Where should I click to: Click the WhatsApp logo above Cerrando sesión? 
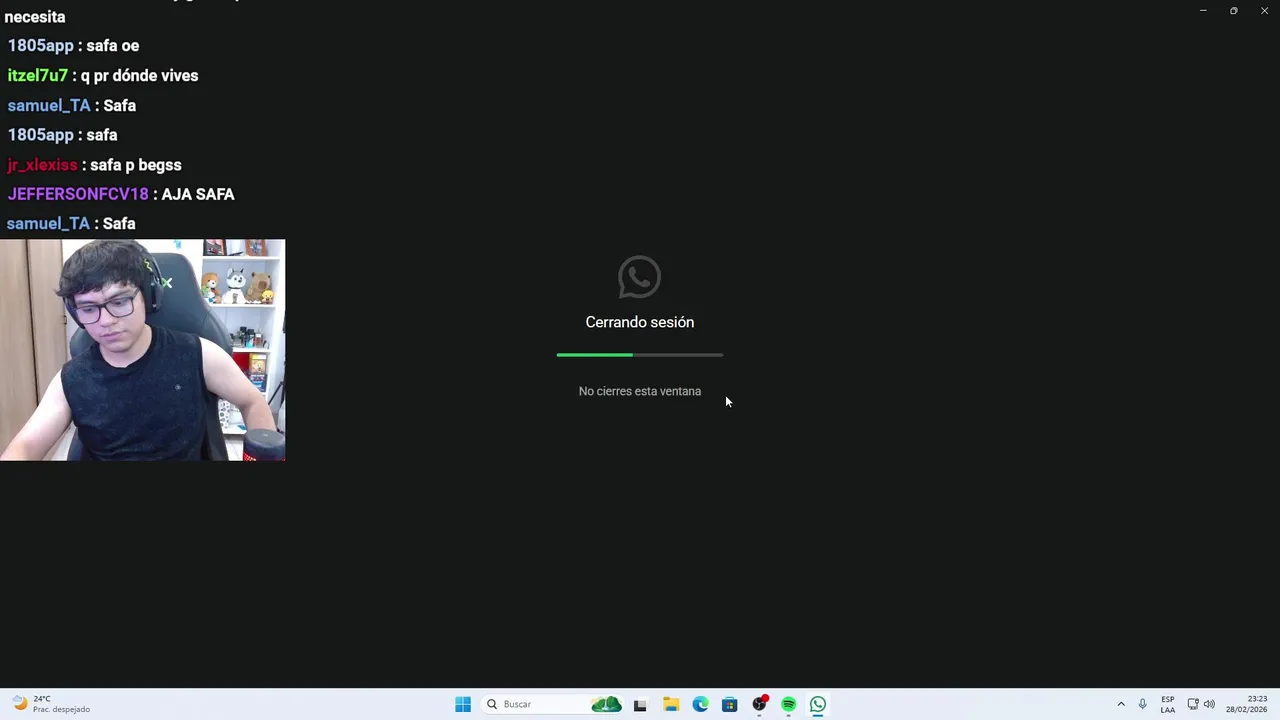pos(639,277)
